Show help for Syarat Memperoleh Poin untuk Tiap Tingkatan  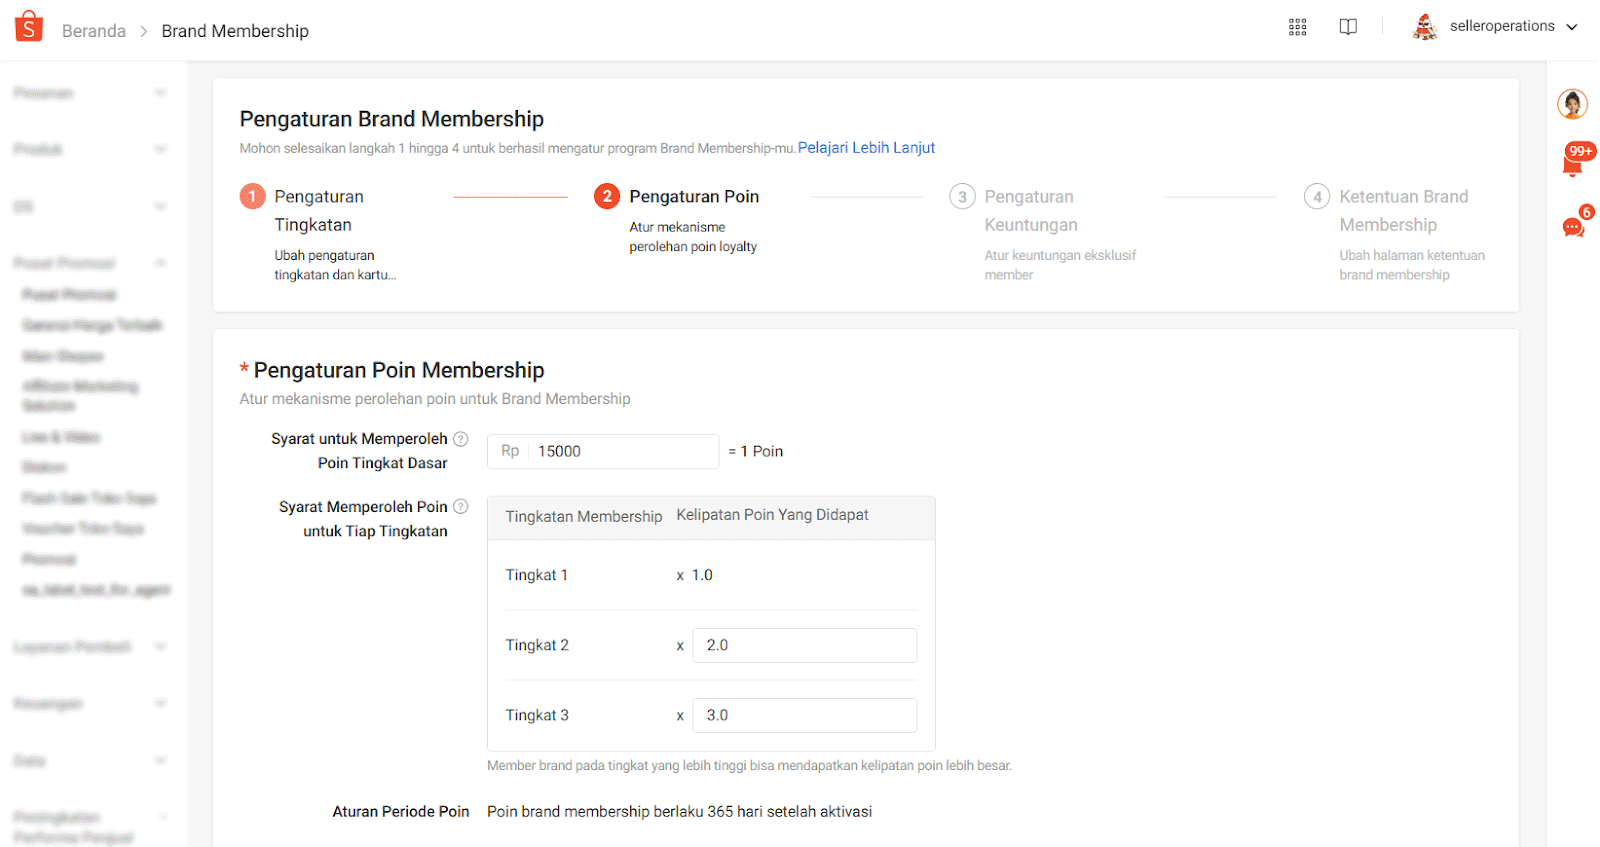click(x=461, y=507)
